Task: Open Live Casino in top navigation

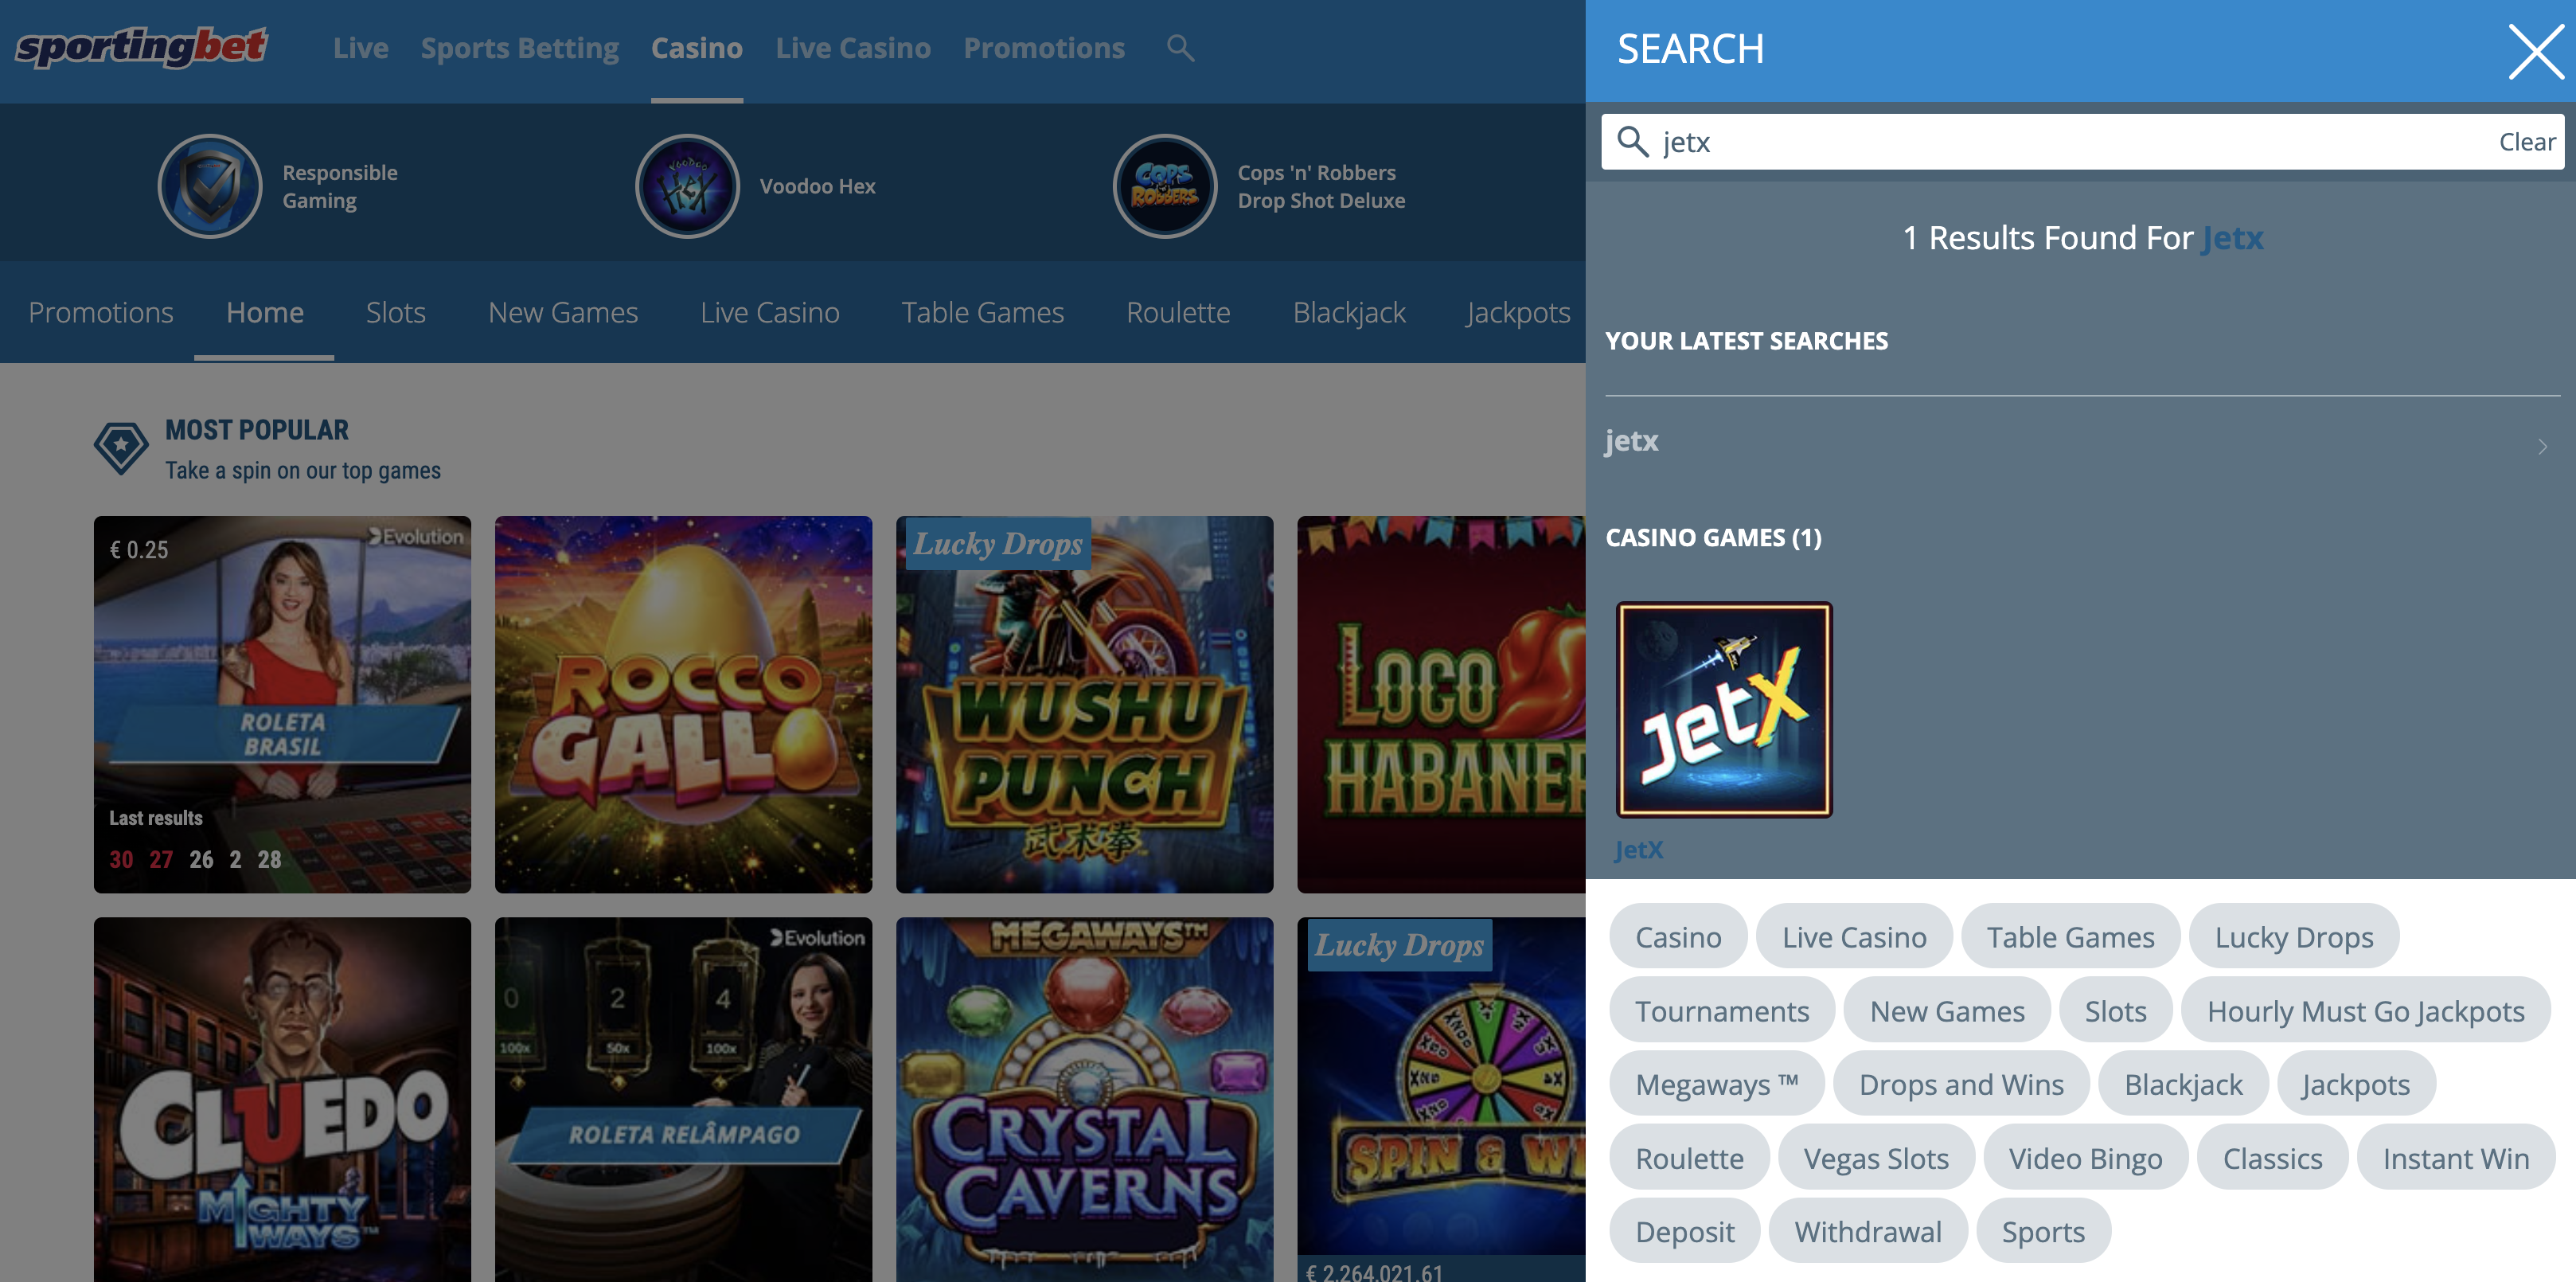Action: click(852, 48)
